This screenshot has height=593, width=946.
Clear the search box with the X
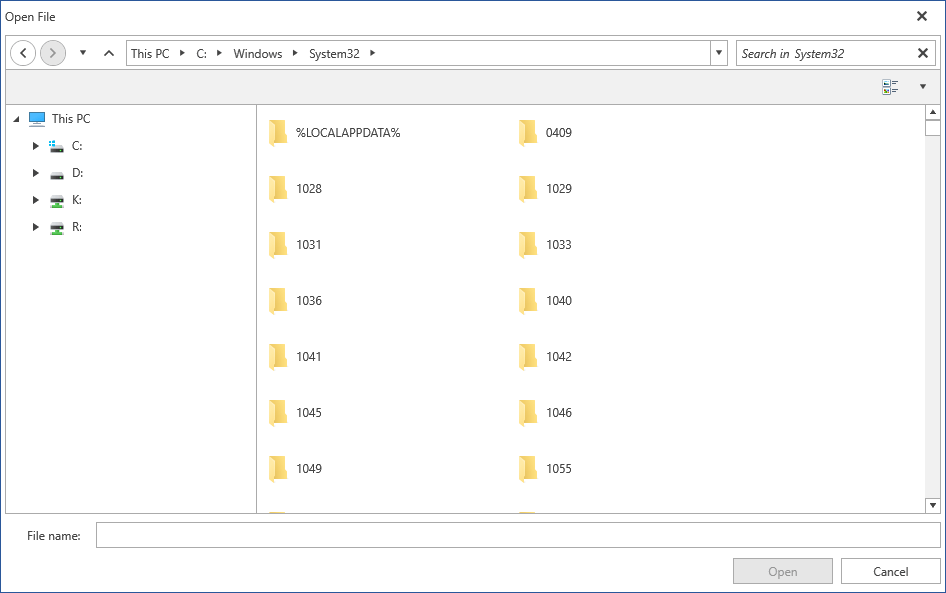pyautogui.click(x=922, y=52)
